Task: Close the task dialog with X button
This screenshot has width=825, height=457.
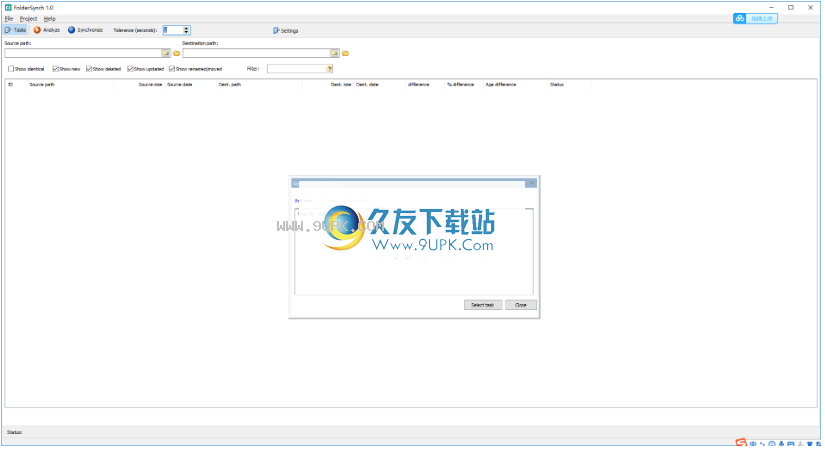Action: point(531,183)
